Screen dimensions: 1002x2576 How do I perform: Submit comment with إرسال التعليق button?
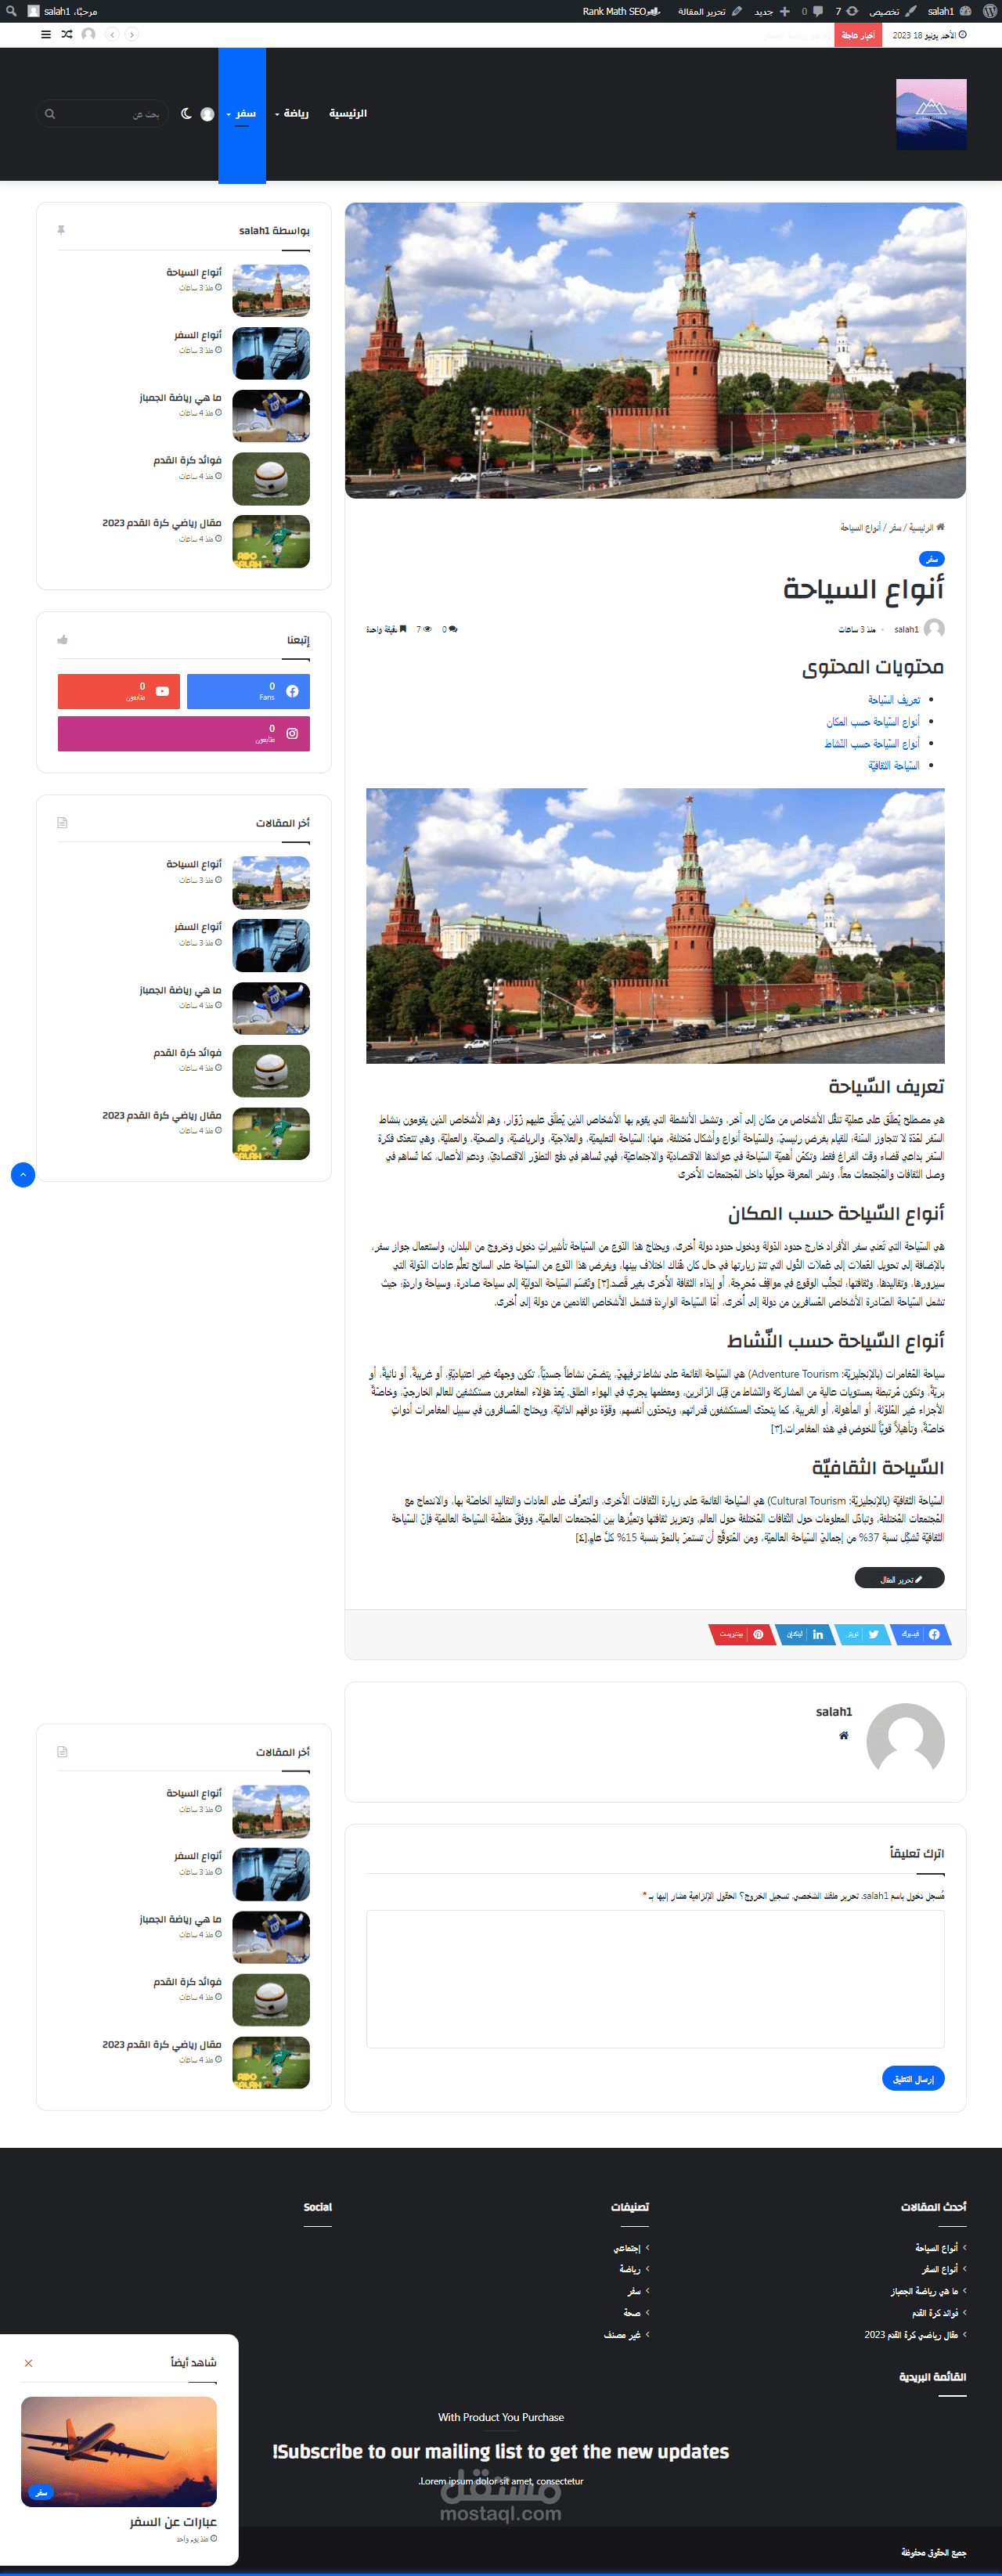pyautogui.click(x=913, y=2078)
